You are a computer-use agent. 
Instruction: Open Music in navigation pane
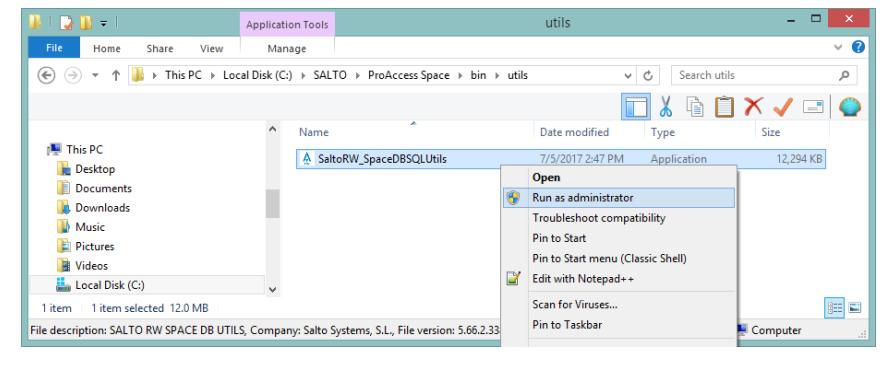tap(90, 227)
